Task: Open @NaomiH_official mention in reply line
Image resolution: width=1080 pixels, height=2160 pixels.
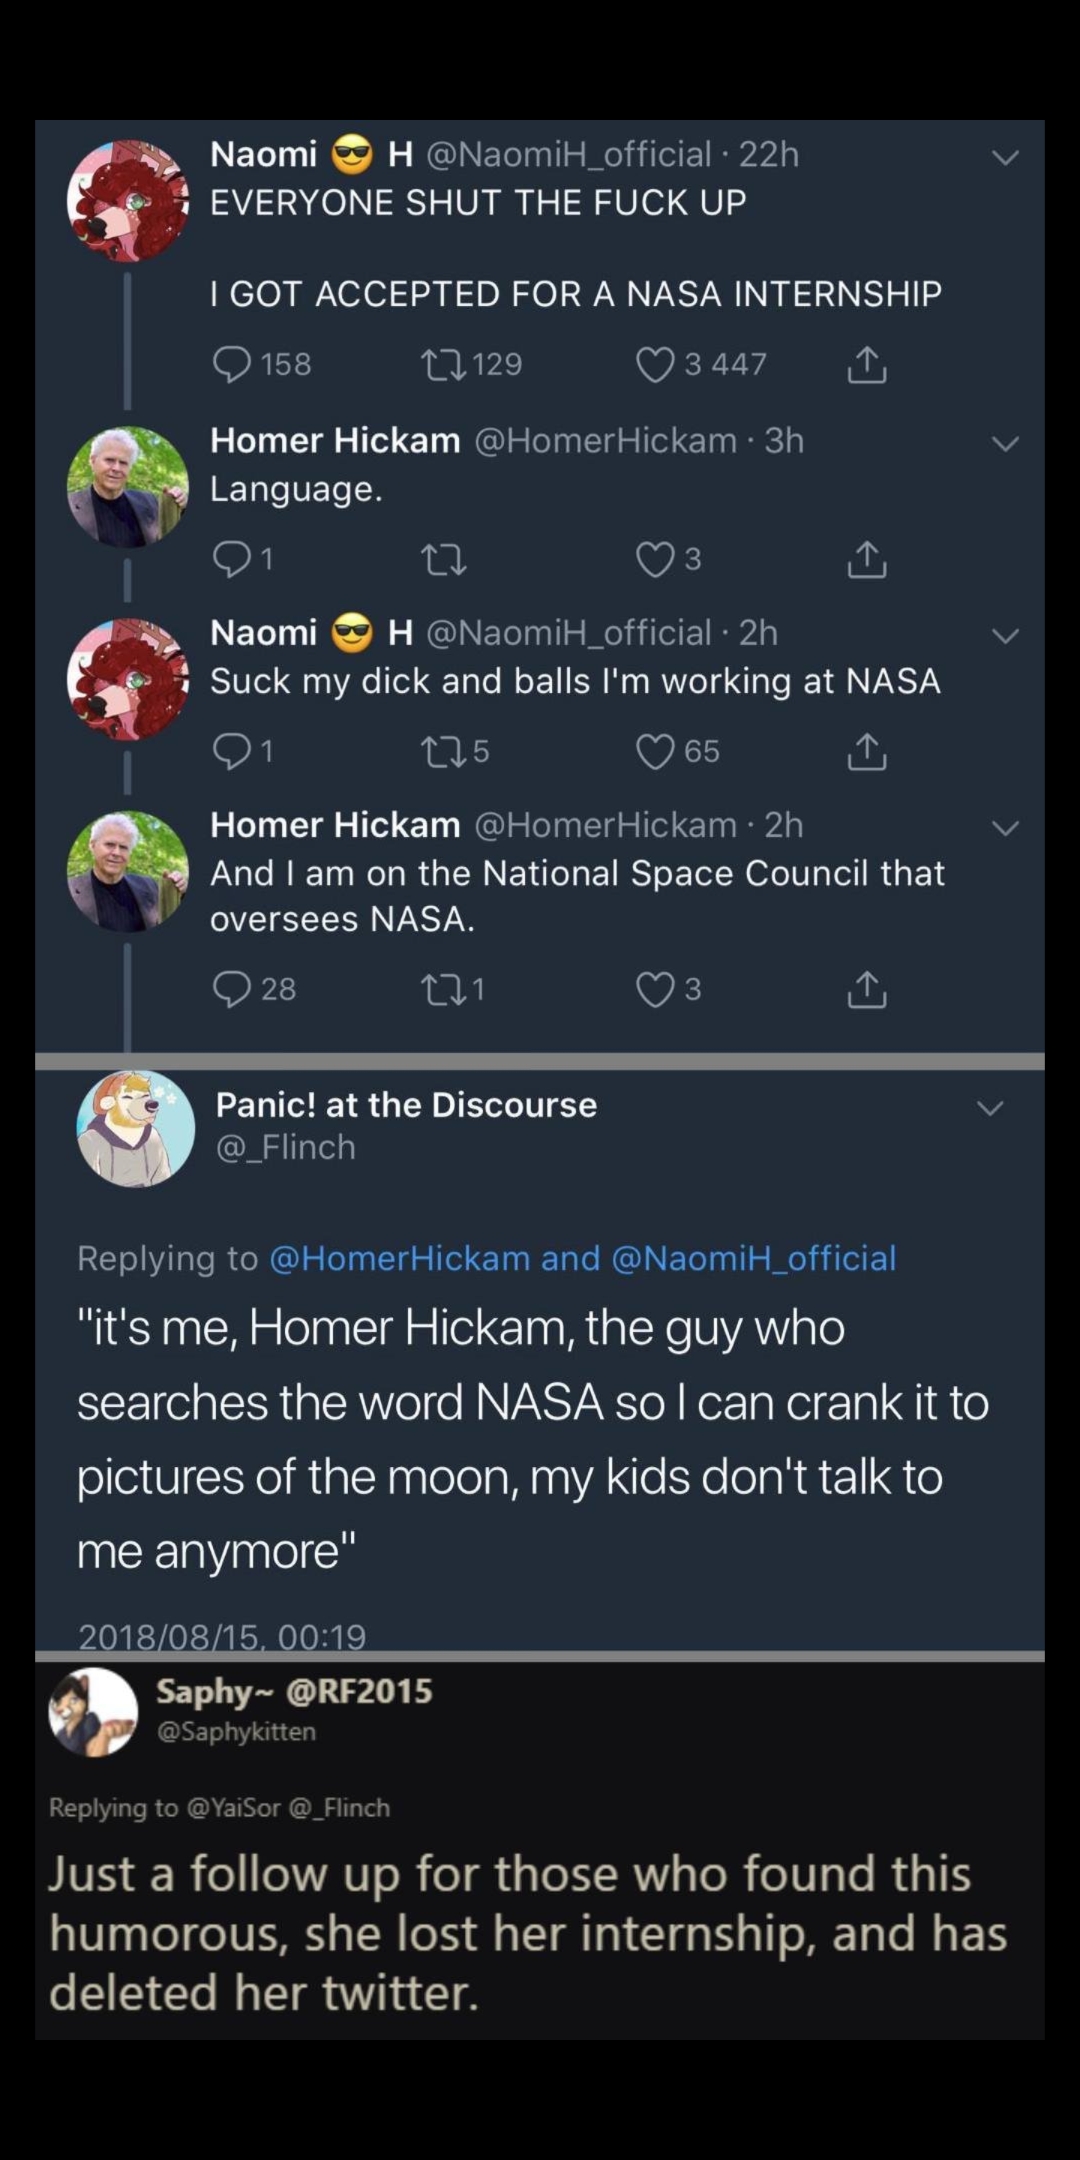Action: 753,1258
